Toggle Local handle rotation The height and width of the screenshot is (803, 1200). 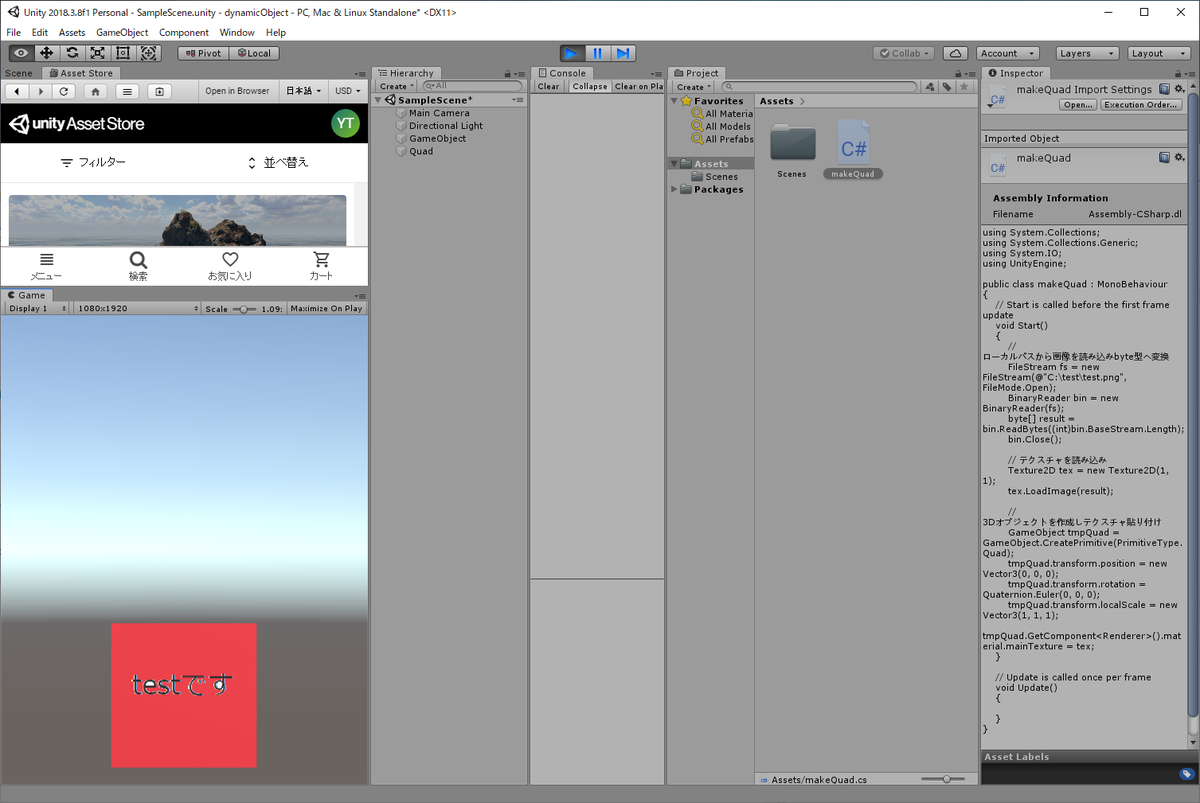pos(254,53)
